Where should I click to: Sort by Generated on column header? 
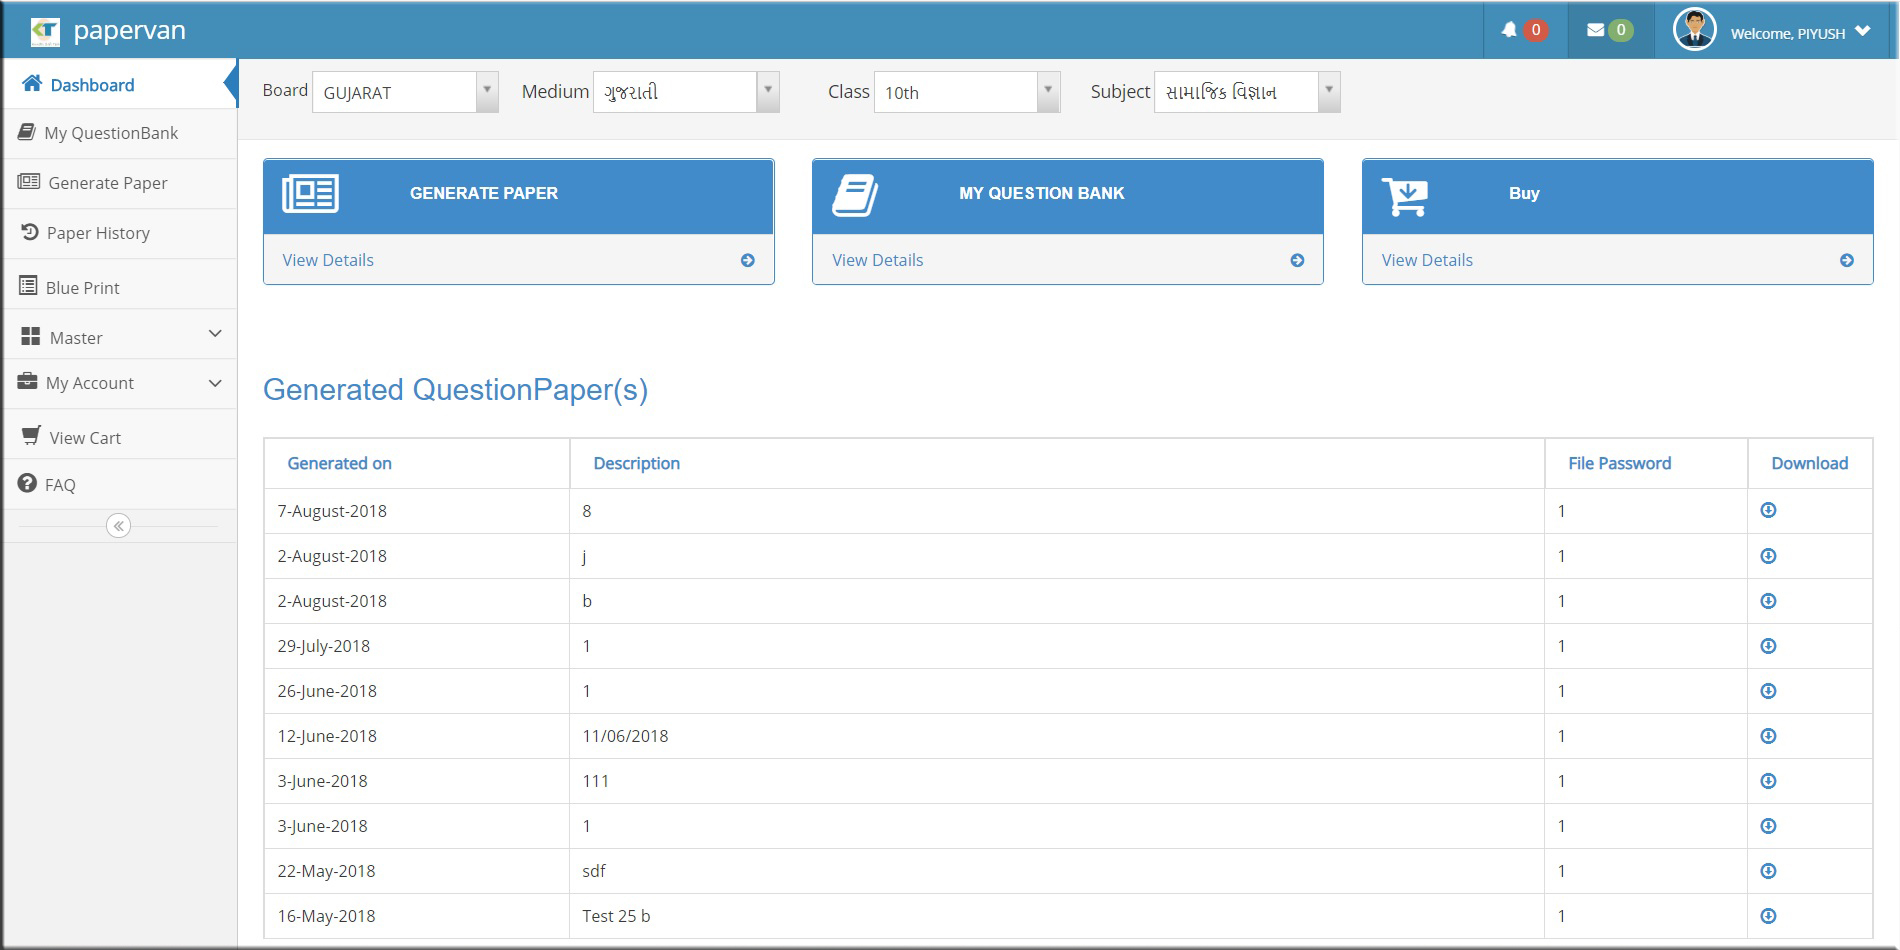[339, 463]
